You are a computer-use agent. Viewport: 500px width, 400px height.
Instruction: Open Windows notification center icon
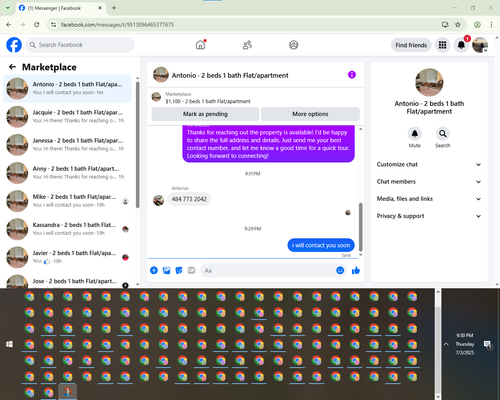pos(488,344)
